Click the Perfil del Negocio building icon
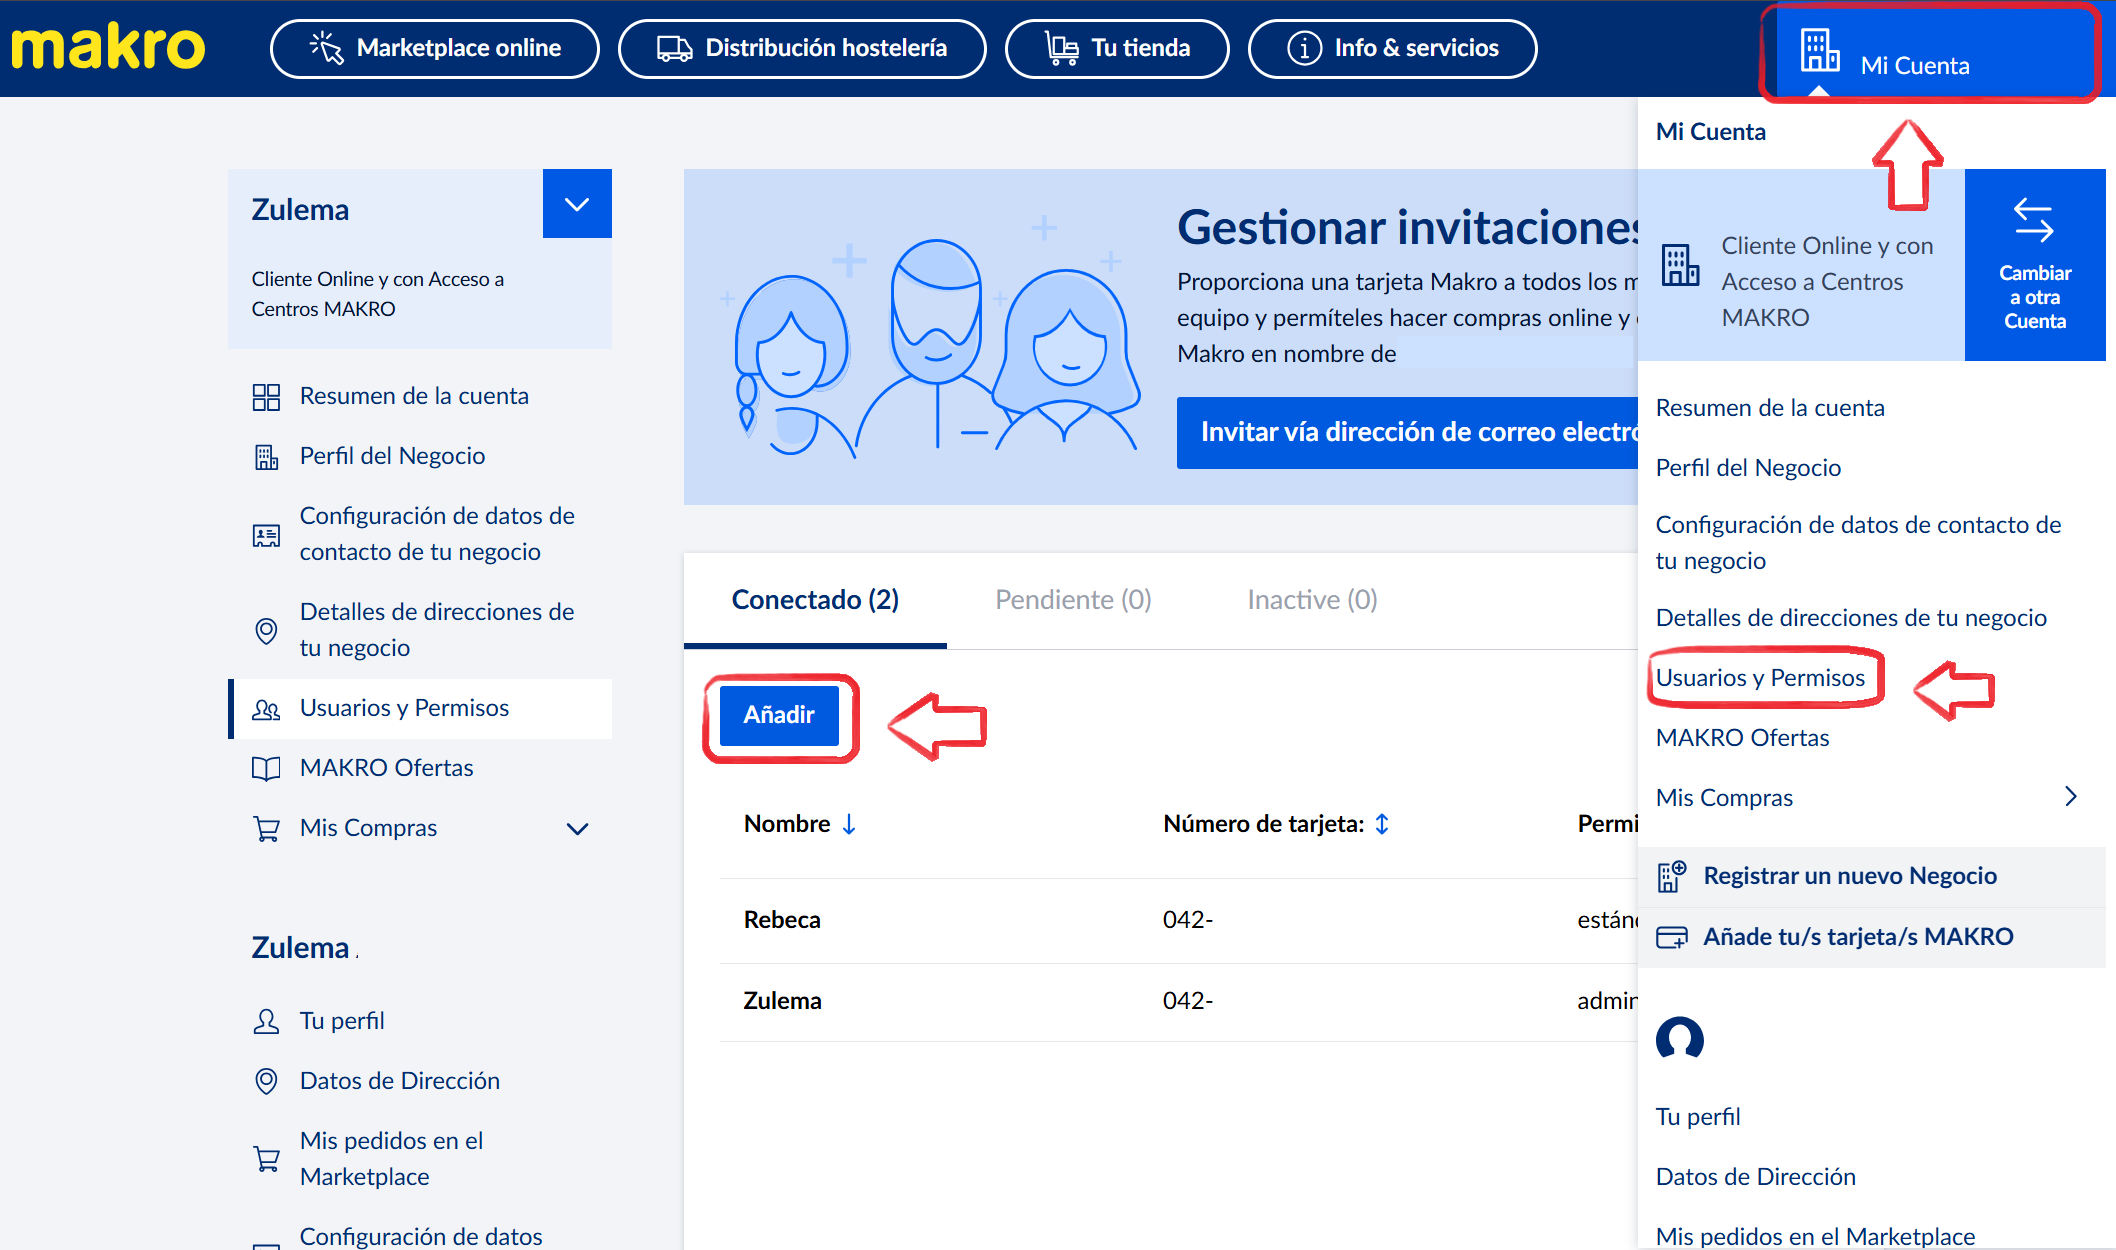2116x1250 pixels. (266, 457)
